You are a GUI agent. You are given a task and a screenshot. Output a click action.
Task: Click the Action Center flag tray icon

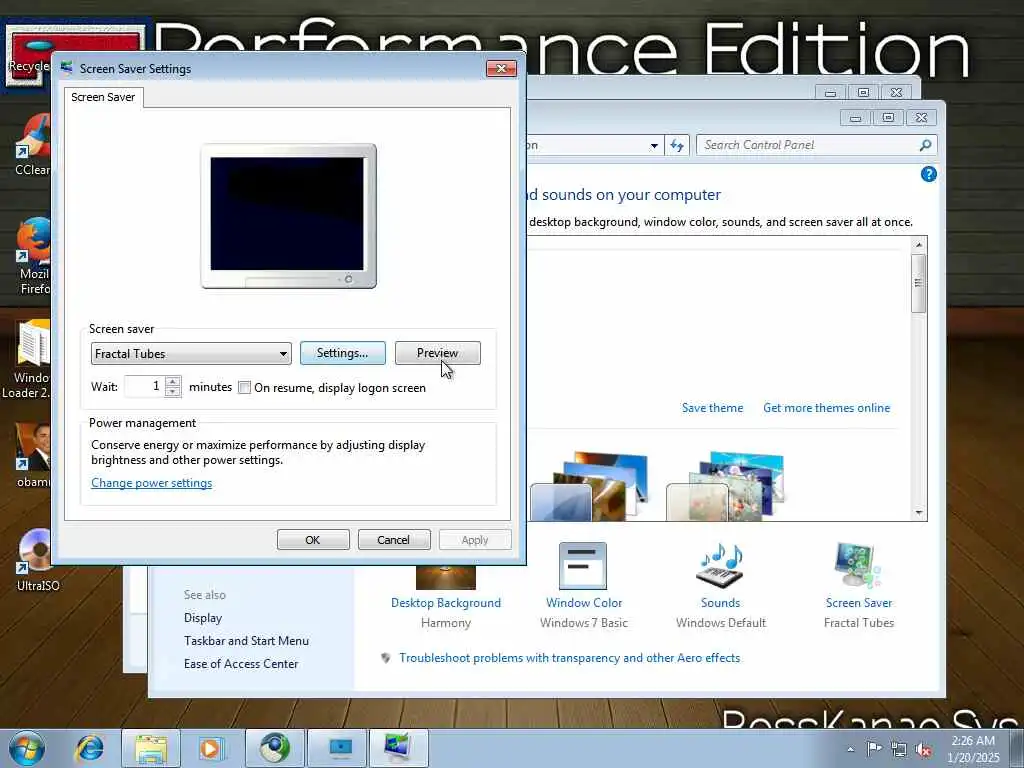coord(874,749)
